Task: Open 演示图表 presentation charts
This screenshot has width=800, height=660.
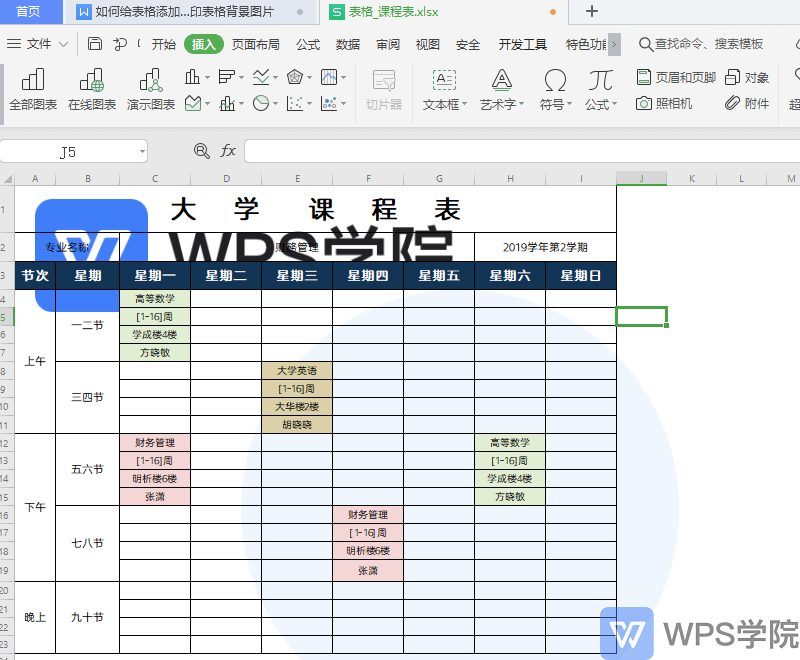Action: pos(151,90)
